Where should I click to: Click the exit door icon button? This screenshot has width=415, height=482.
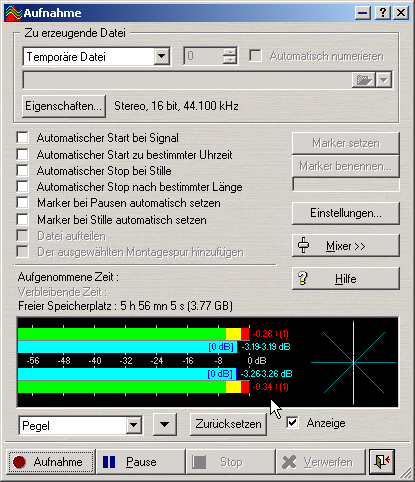pyautogui.click(x=382, y=462)
